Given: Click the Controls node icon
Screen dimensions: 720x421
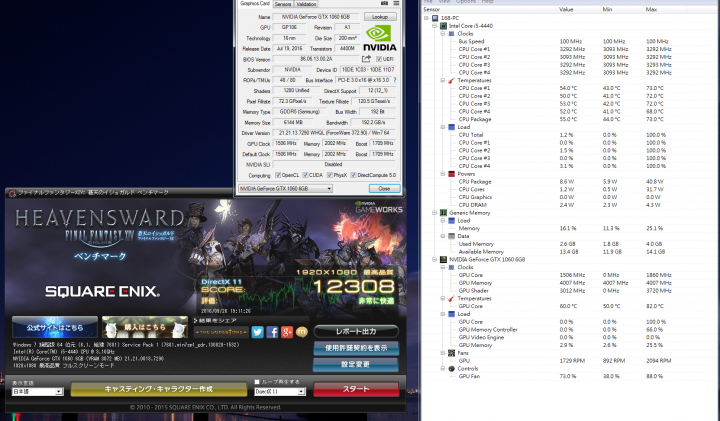Looking at the screenshot, I should click(451, 369).
